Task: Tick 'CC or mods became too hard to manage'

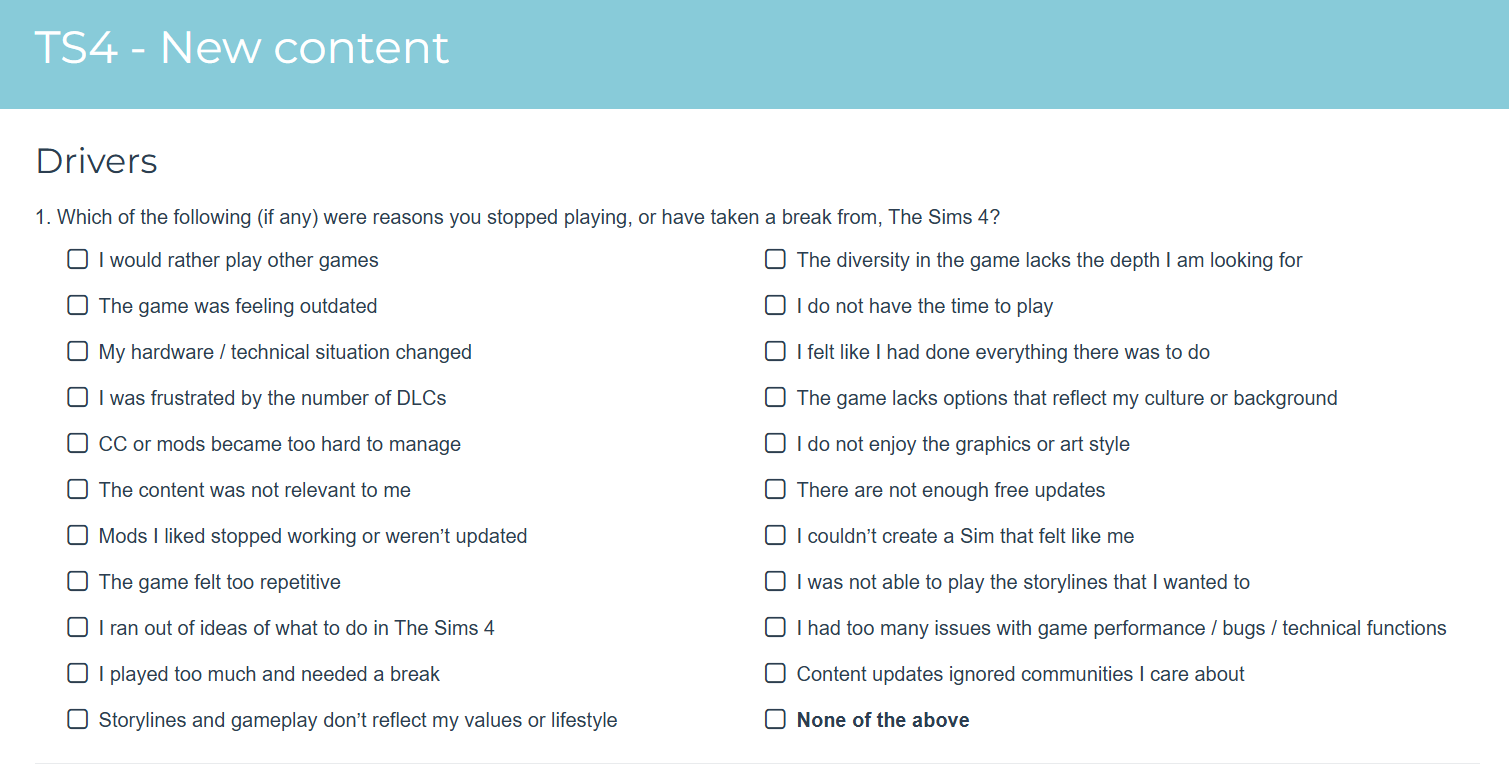Action: click(77, 444)
